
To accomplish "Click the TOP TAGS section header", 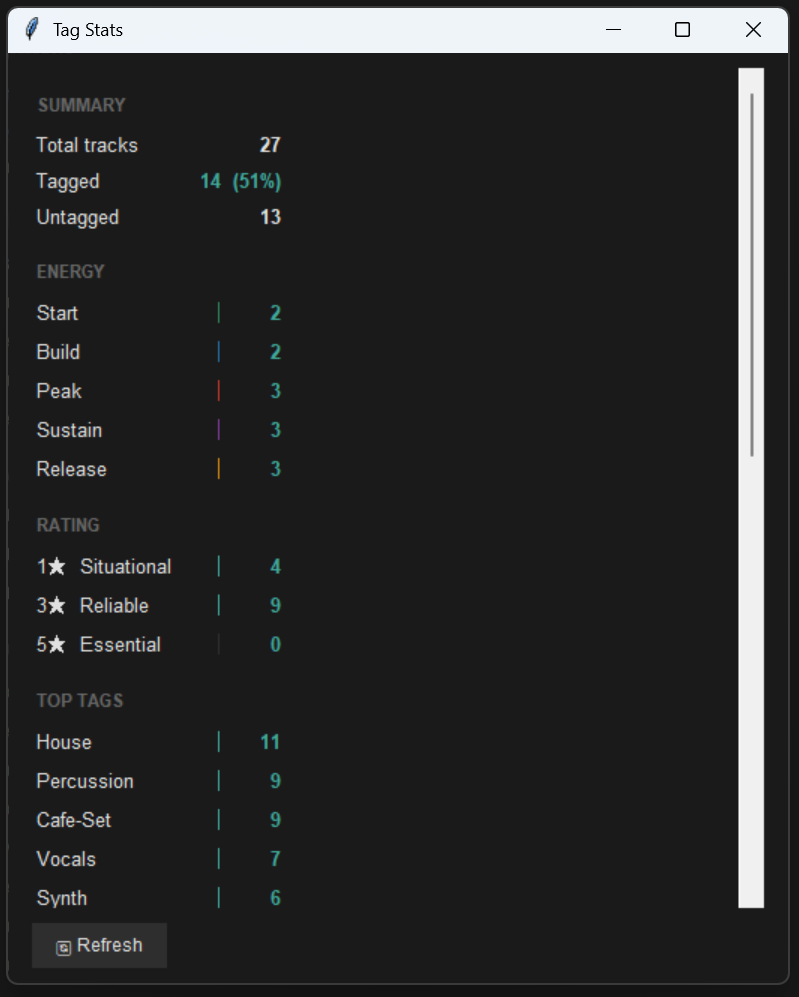I will coord(79,700).
